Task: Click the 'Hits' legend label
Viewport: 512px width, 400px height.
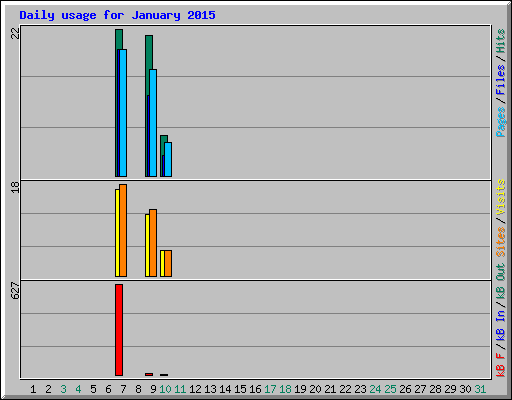Action: [500, 41]
